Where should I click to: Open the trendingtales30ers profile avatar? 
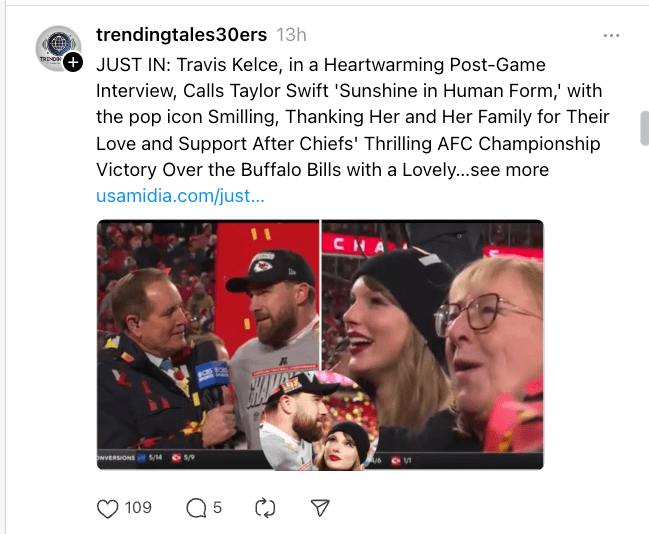click(x=58, y=48)
